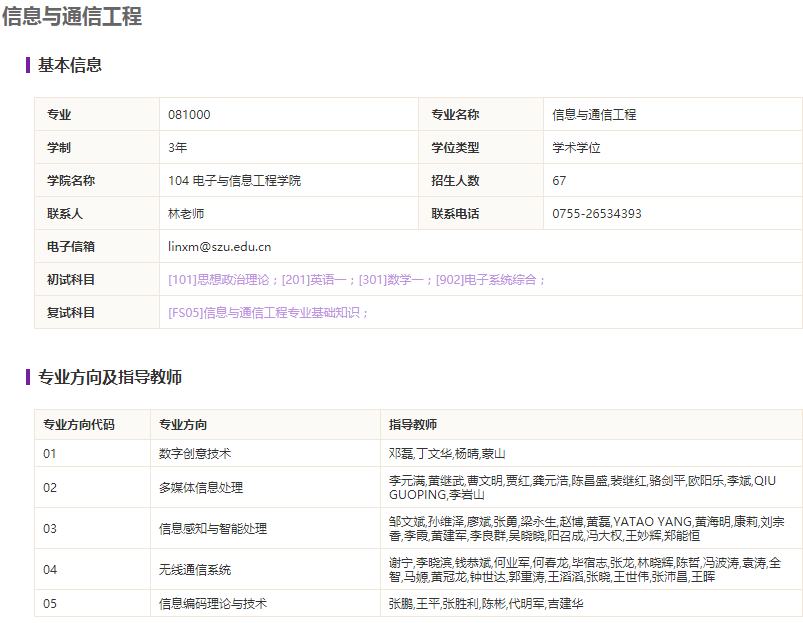This screenshot has height=623, width=803.
Task: Select the 信息感知与智能处理 direction cell
Action: pos(265,528)
